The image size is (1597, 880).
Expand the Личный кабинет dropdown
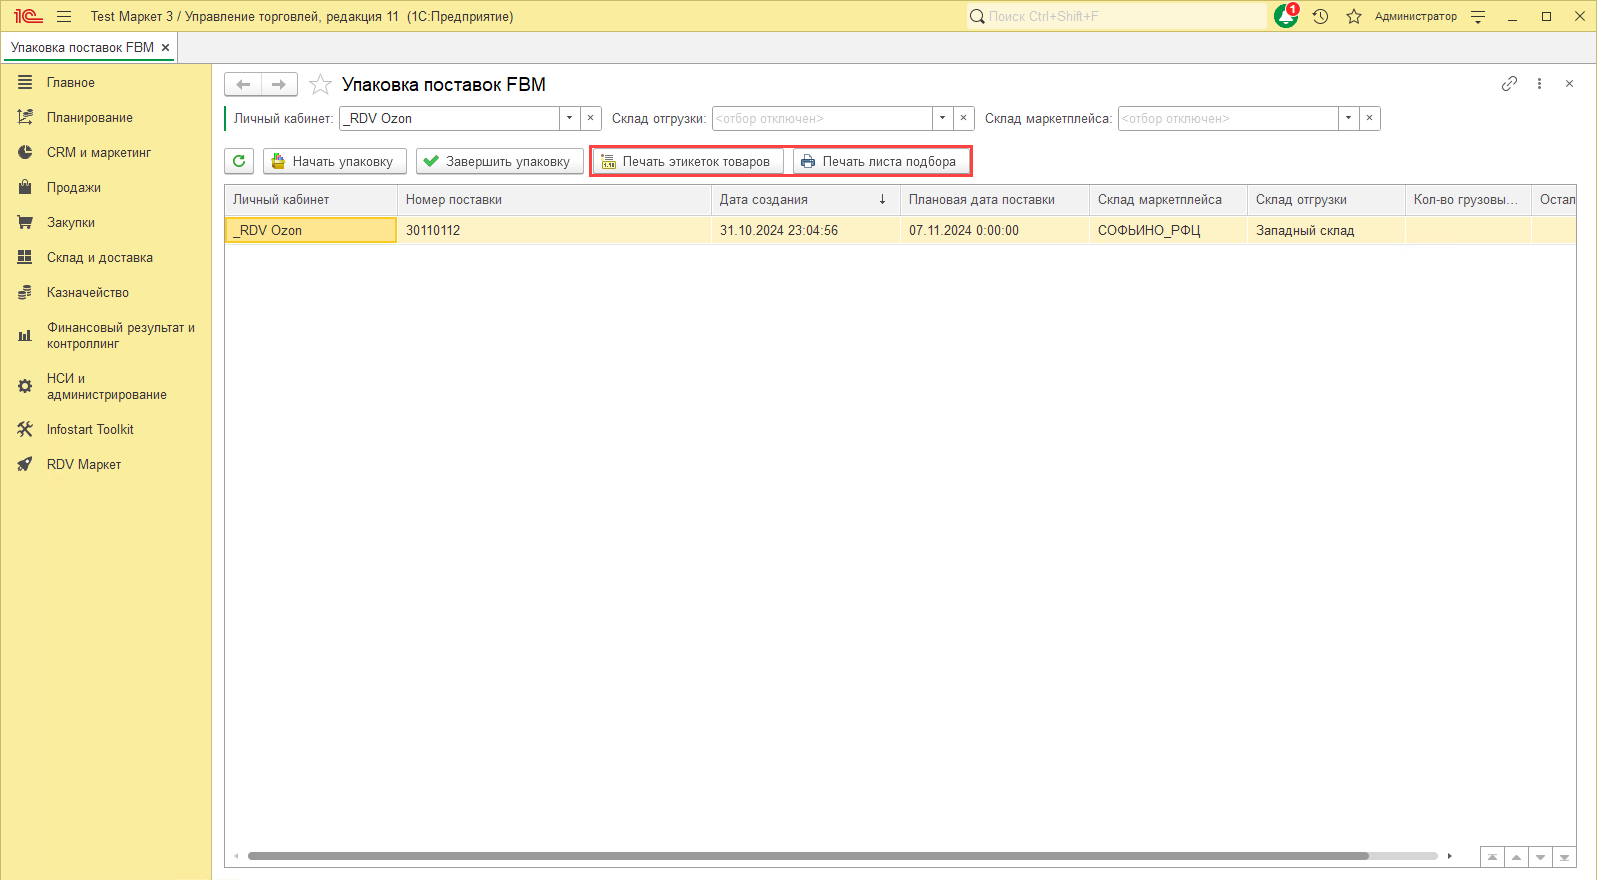tap(569, 118)
